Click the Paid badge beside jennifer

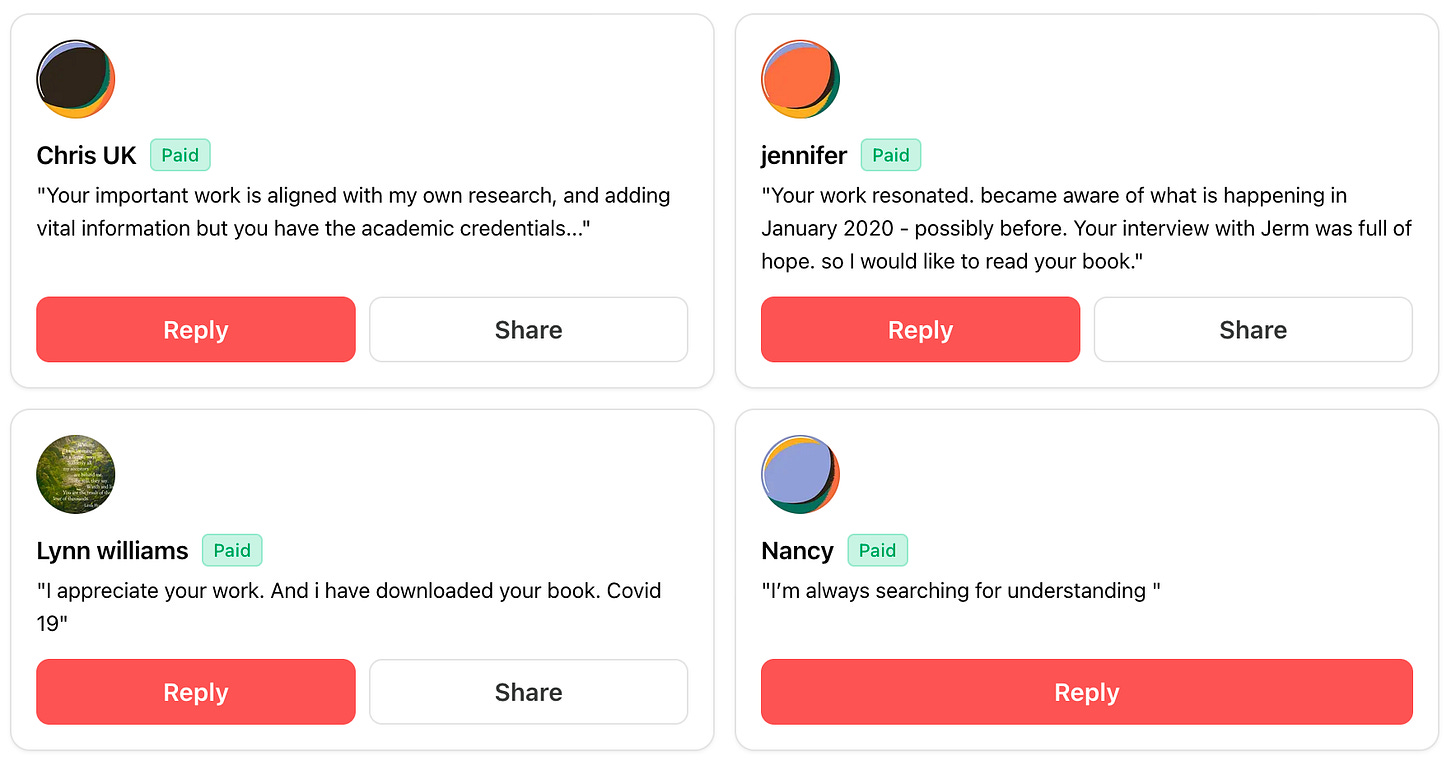[x=890, y=155]
